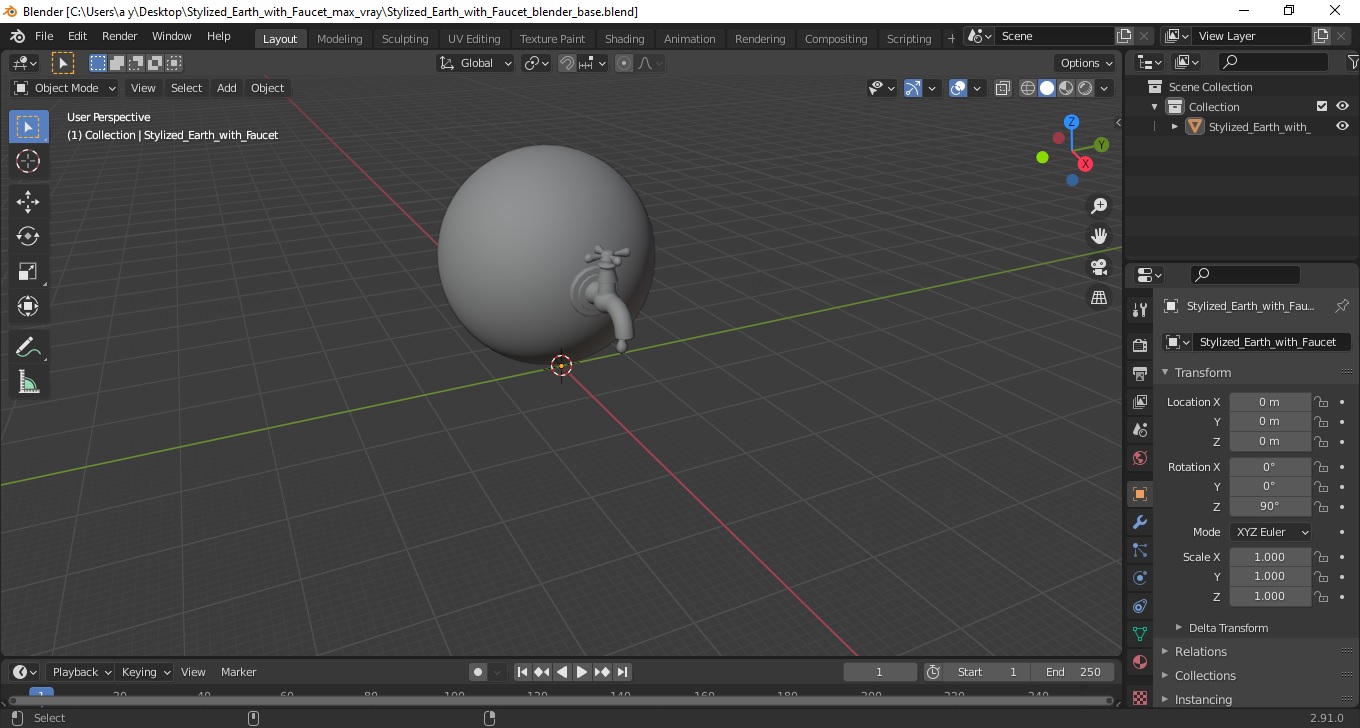Open the Particle properties tab
Screen dimensions: 1360x728
[x=1140, y=550]
